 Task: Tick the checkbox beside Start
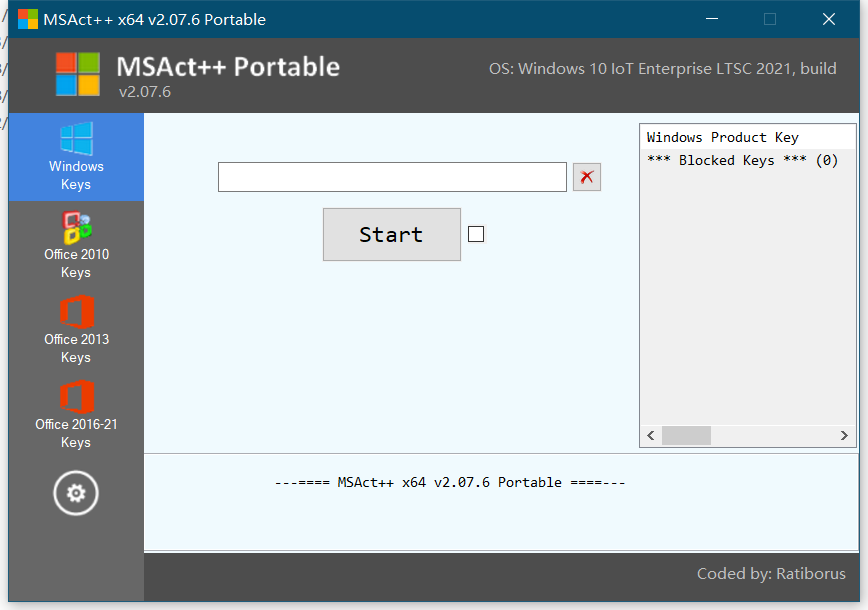point(476,234)
